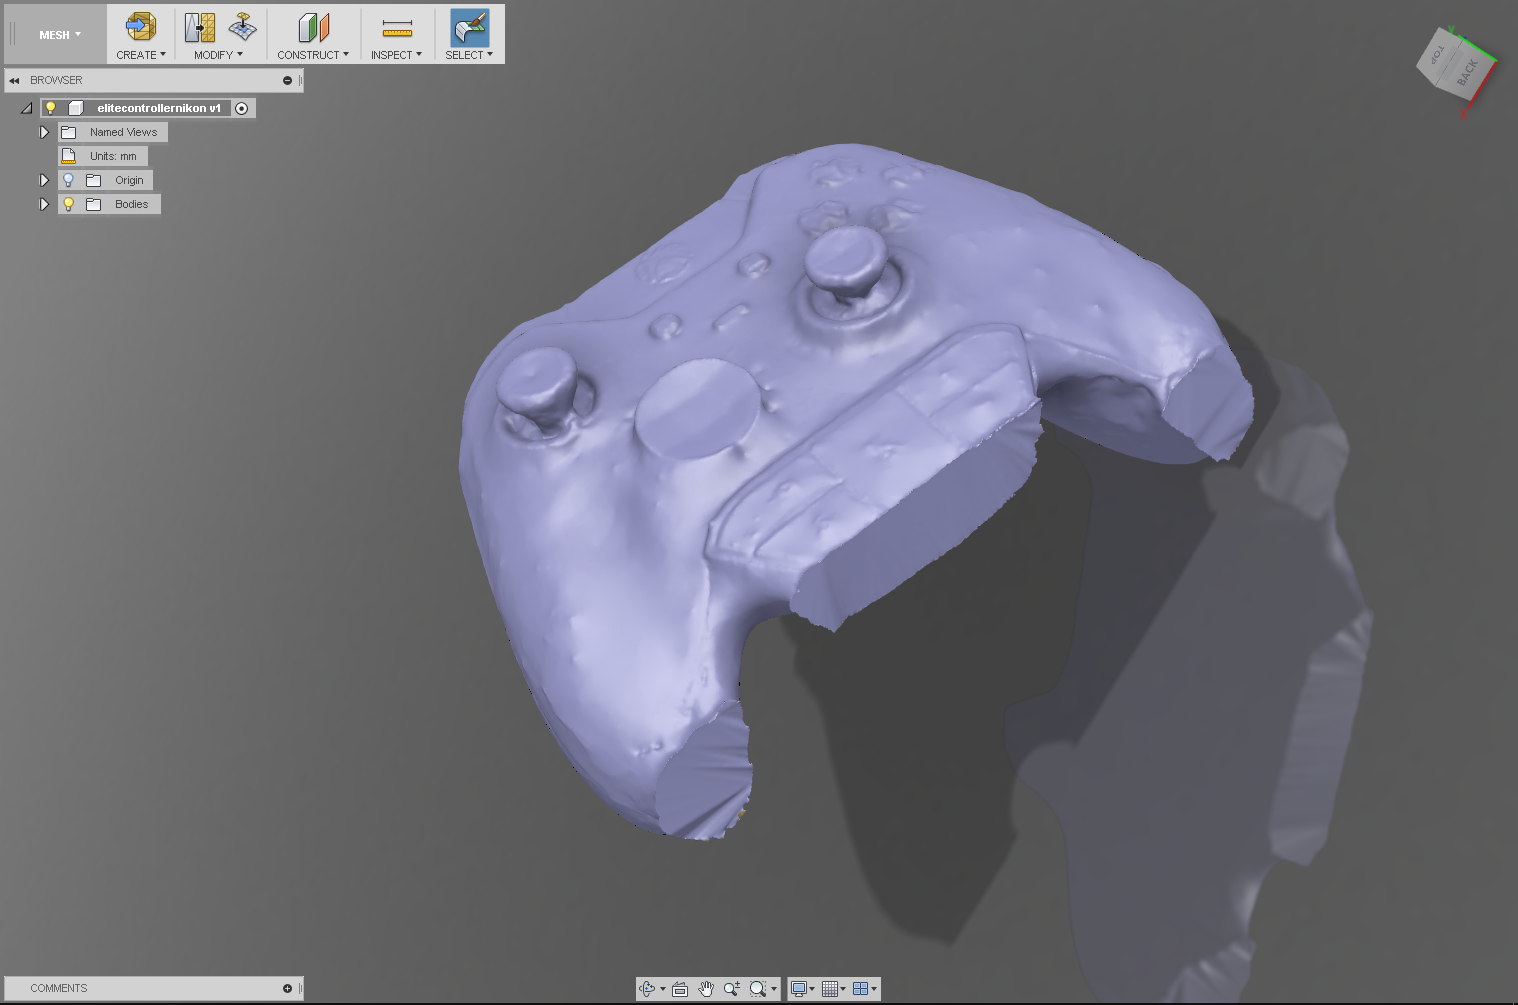This screenshot has height=1005, width=1518.
Task: Click the Look At tool icon
Action: [680, 989]
